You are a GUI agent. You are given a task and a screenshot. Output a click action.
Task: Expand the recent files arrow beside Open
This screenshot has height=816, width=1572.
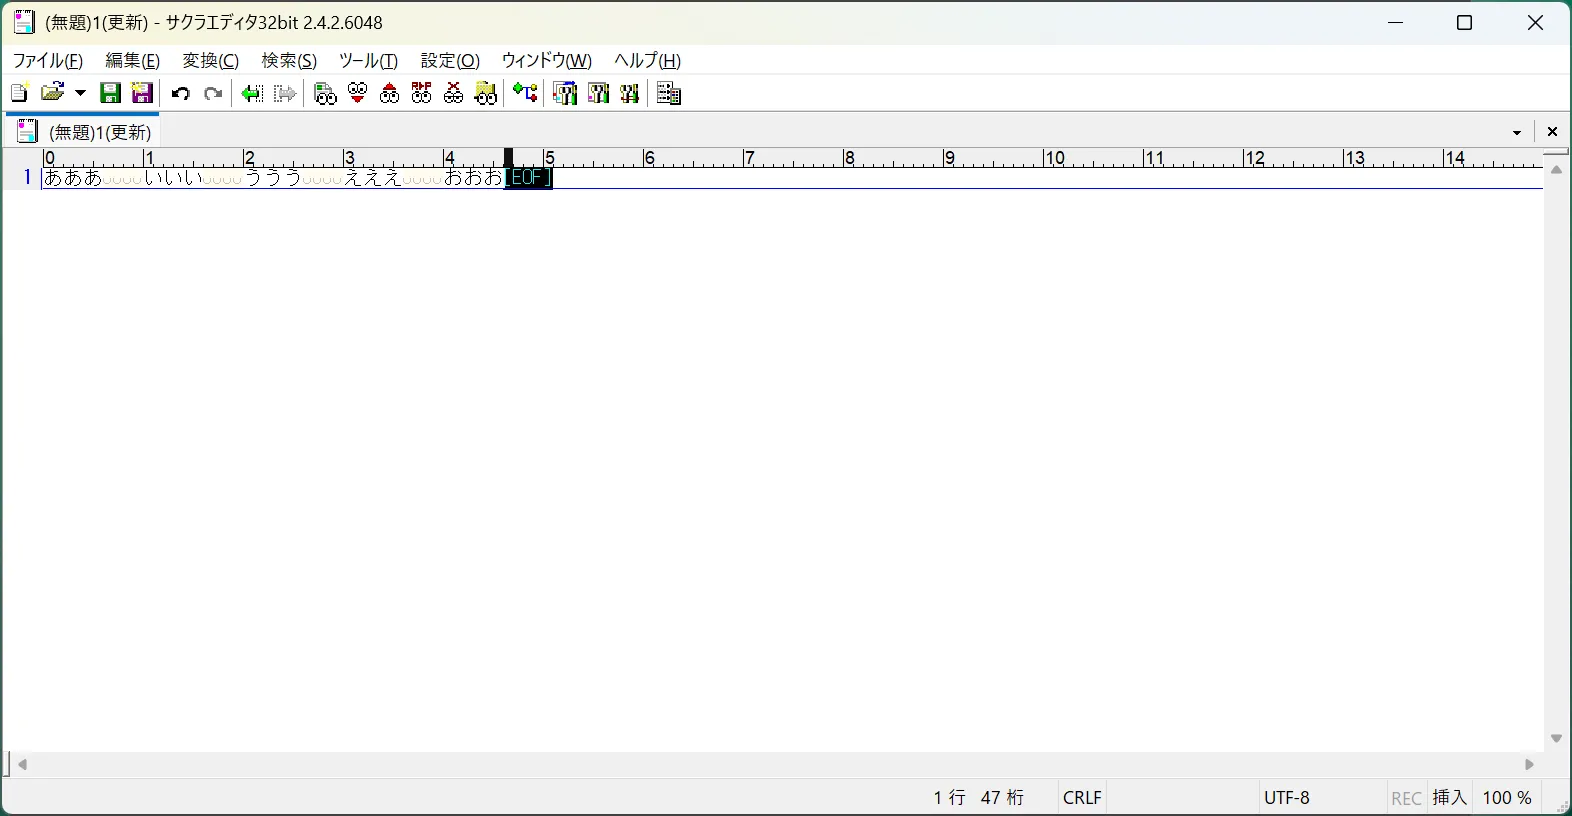click(81, 93)
